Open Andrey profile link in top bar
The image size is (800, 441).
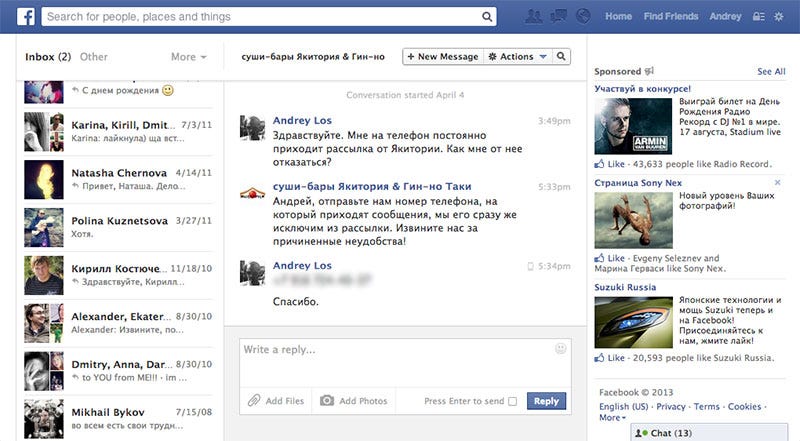click(725, 16)
